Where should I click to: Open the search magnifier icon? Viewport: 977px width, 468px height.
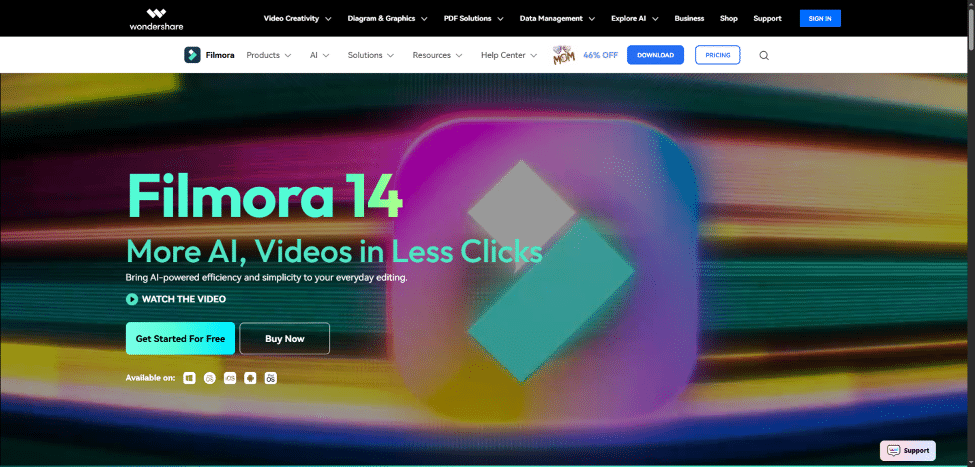pyautogui.click(x=764, y=55)
